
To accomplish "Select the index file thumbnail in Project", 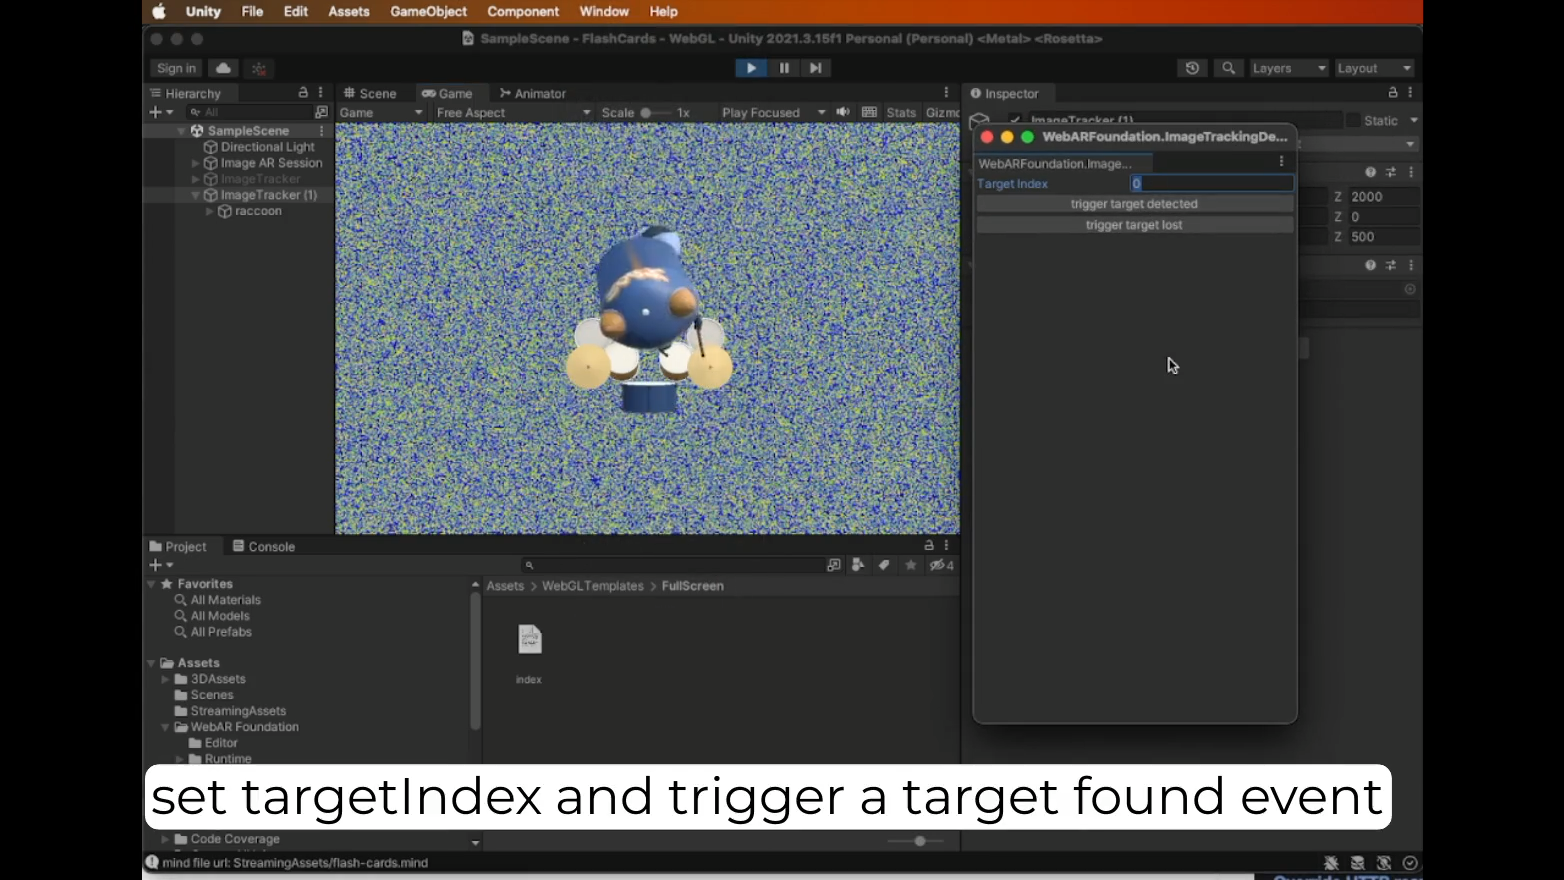I will pos(529,639).
